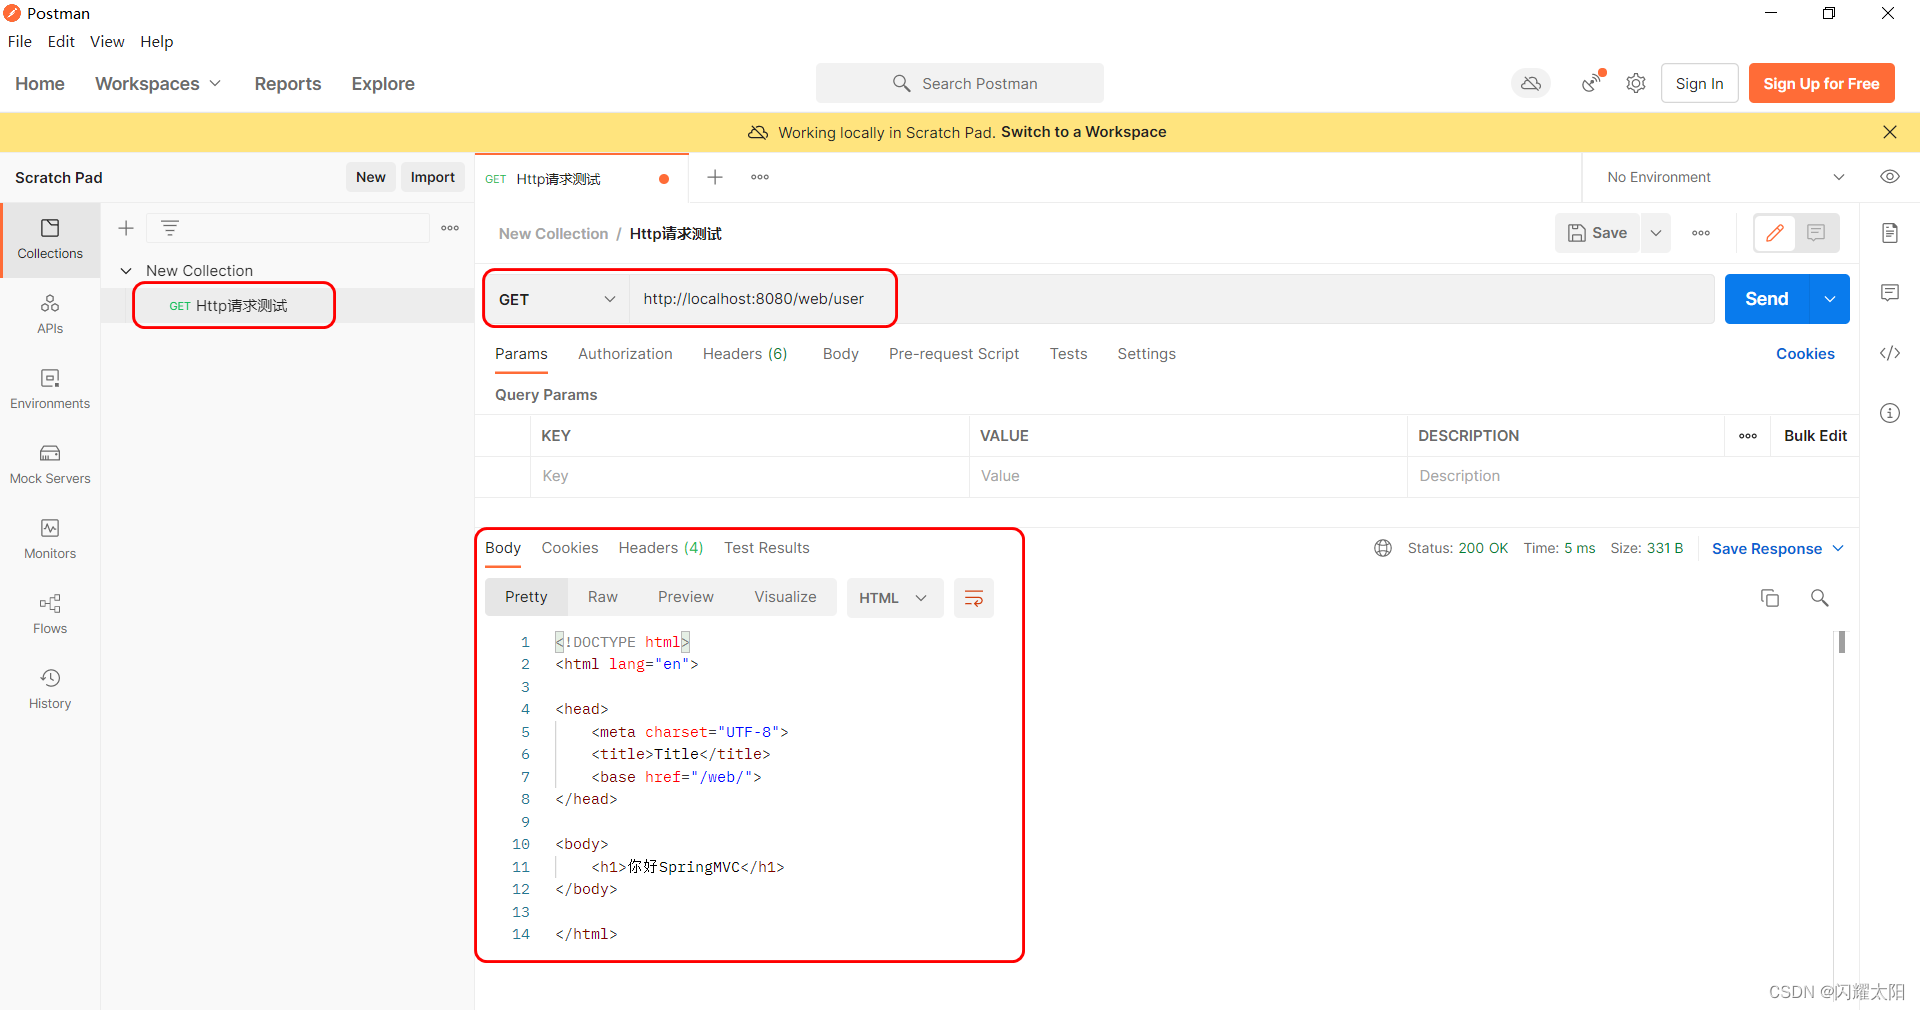Click Bulk Edit in params table

pyautogui.click(x=1815, y=436)
